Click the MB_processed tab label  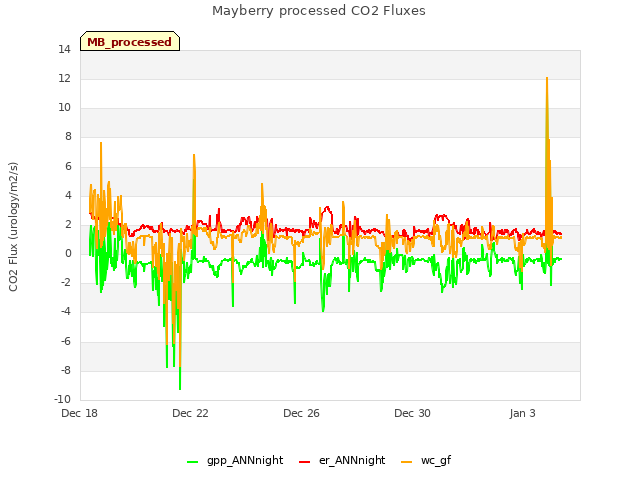[129, 42]
